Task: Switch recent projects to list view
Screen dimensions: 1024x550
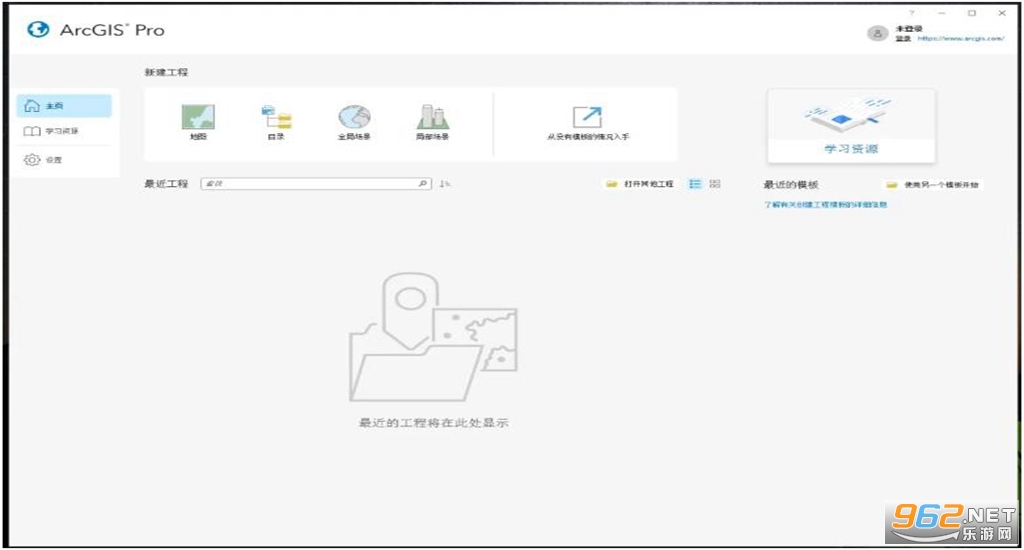Action: click(695, 184)
